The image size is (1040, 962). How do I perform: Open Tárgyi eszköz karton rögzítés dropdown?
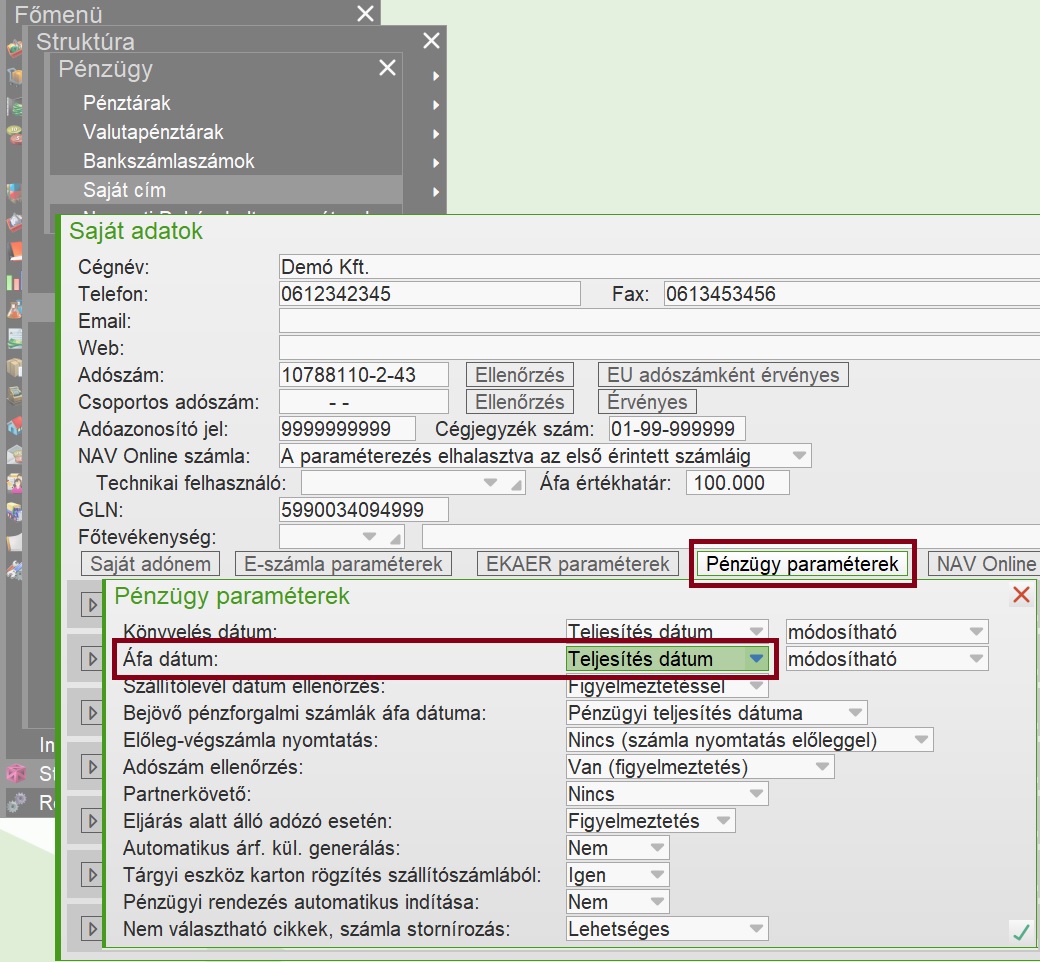(618, 875)
